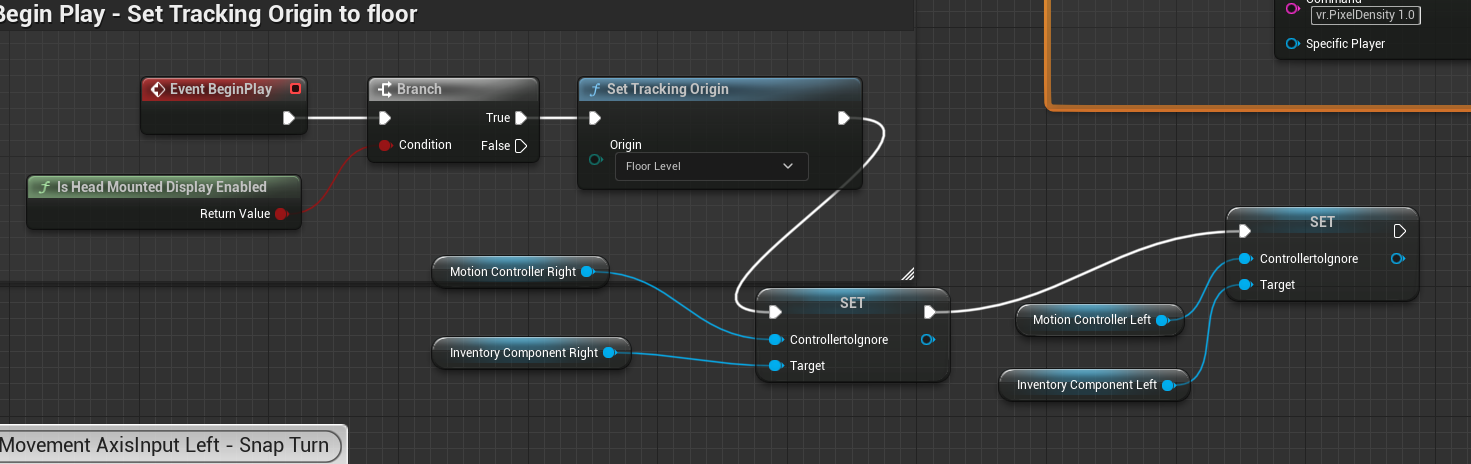Click the Motion Controller Right output pin
Image resolution: width=1471 pixels, height=464 pixels.
[588, 272]
